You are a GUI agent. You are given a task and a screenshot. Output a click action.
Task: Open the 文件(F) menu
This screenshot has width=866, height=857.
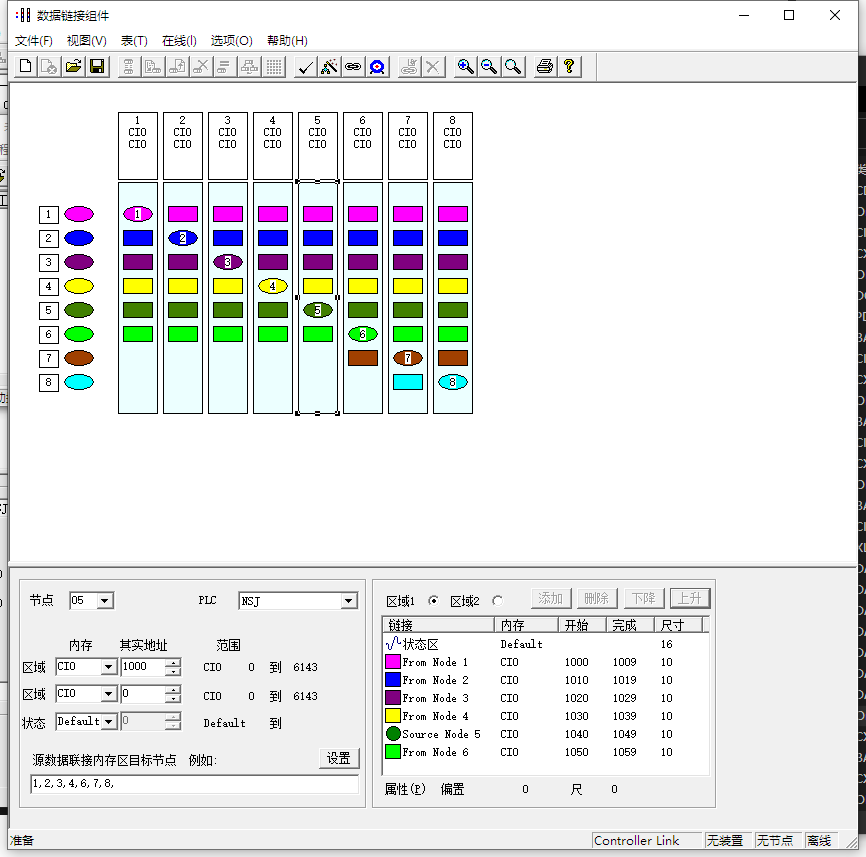click(x=34, y=41)
